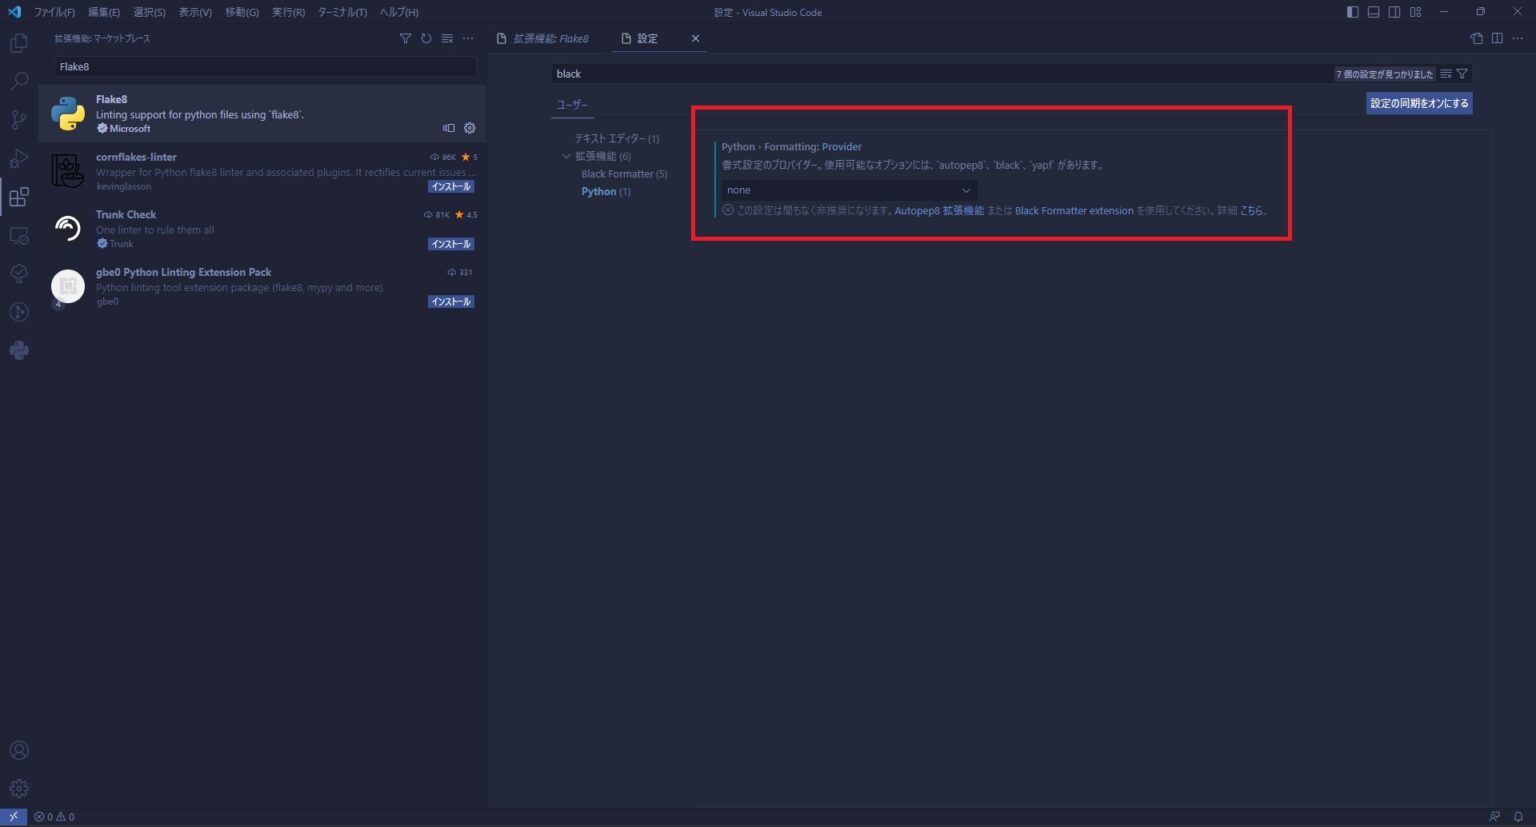Open the Run and Debug view
Screen dimensions: 1536x827
coord(19,158)
